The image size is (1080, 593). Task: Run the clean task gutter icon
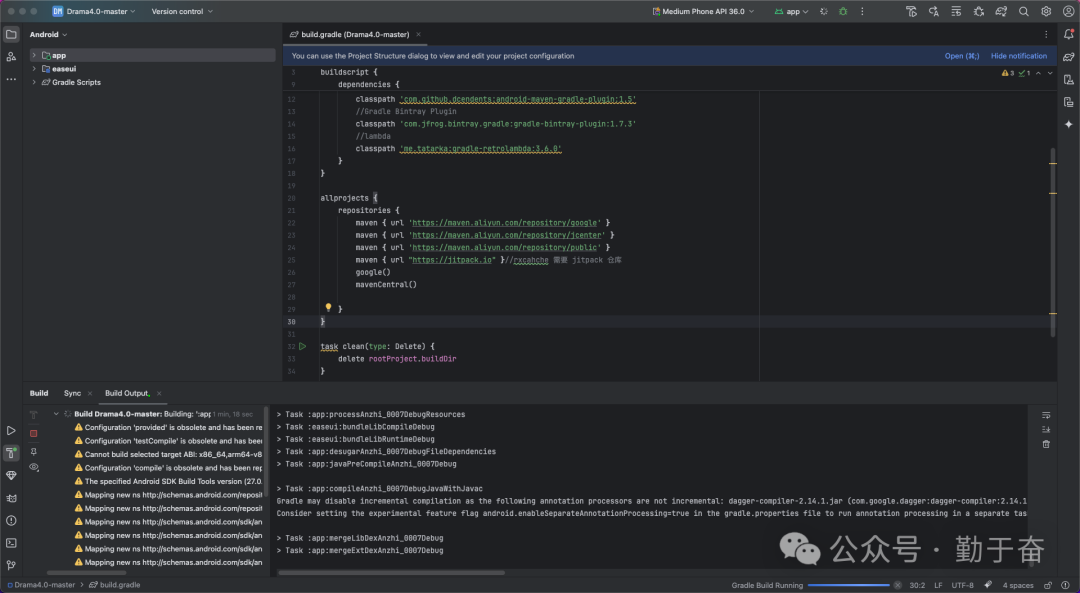click(x=302, y=346)
